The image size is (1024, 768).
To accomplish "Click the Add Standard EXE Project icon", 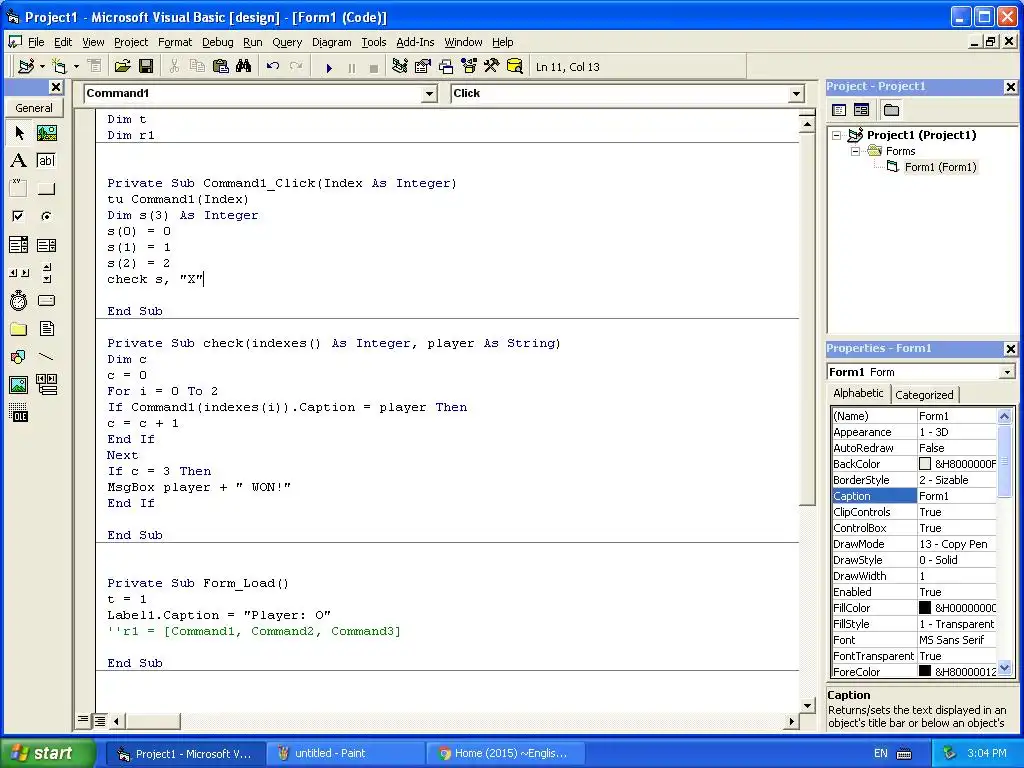I will point(27,67).
